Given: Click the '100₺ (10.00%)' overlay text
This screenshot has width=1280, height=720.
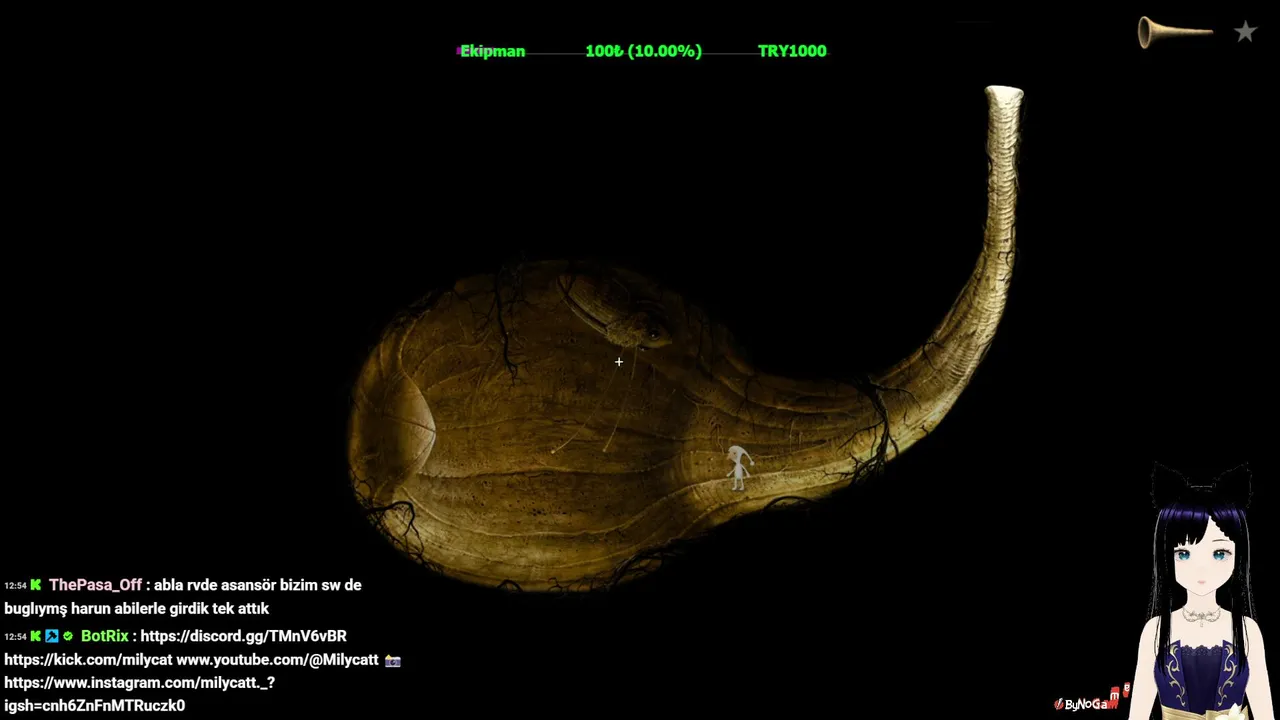Looking at the screenshot, I should click(x=643, y=51).
